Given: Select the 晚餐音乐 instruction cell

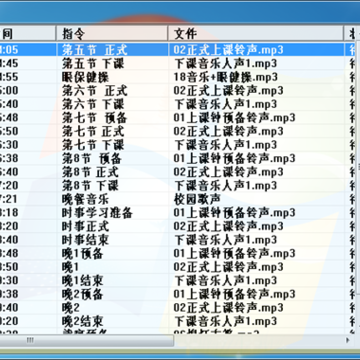Looking at the screenshot, I should (x=85, y=199).
